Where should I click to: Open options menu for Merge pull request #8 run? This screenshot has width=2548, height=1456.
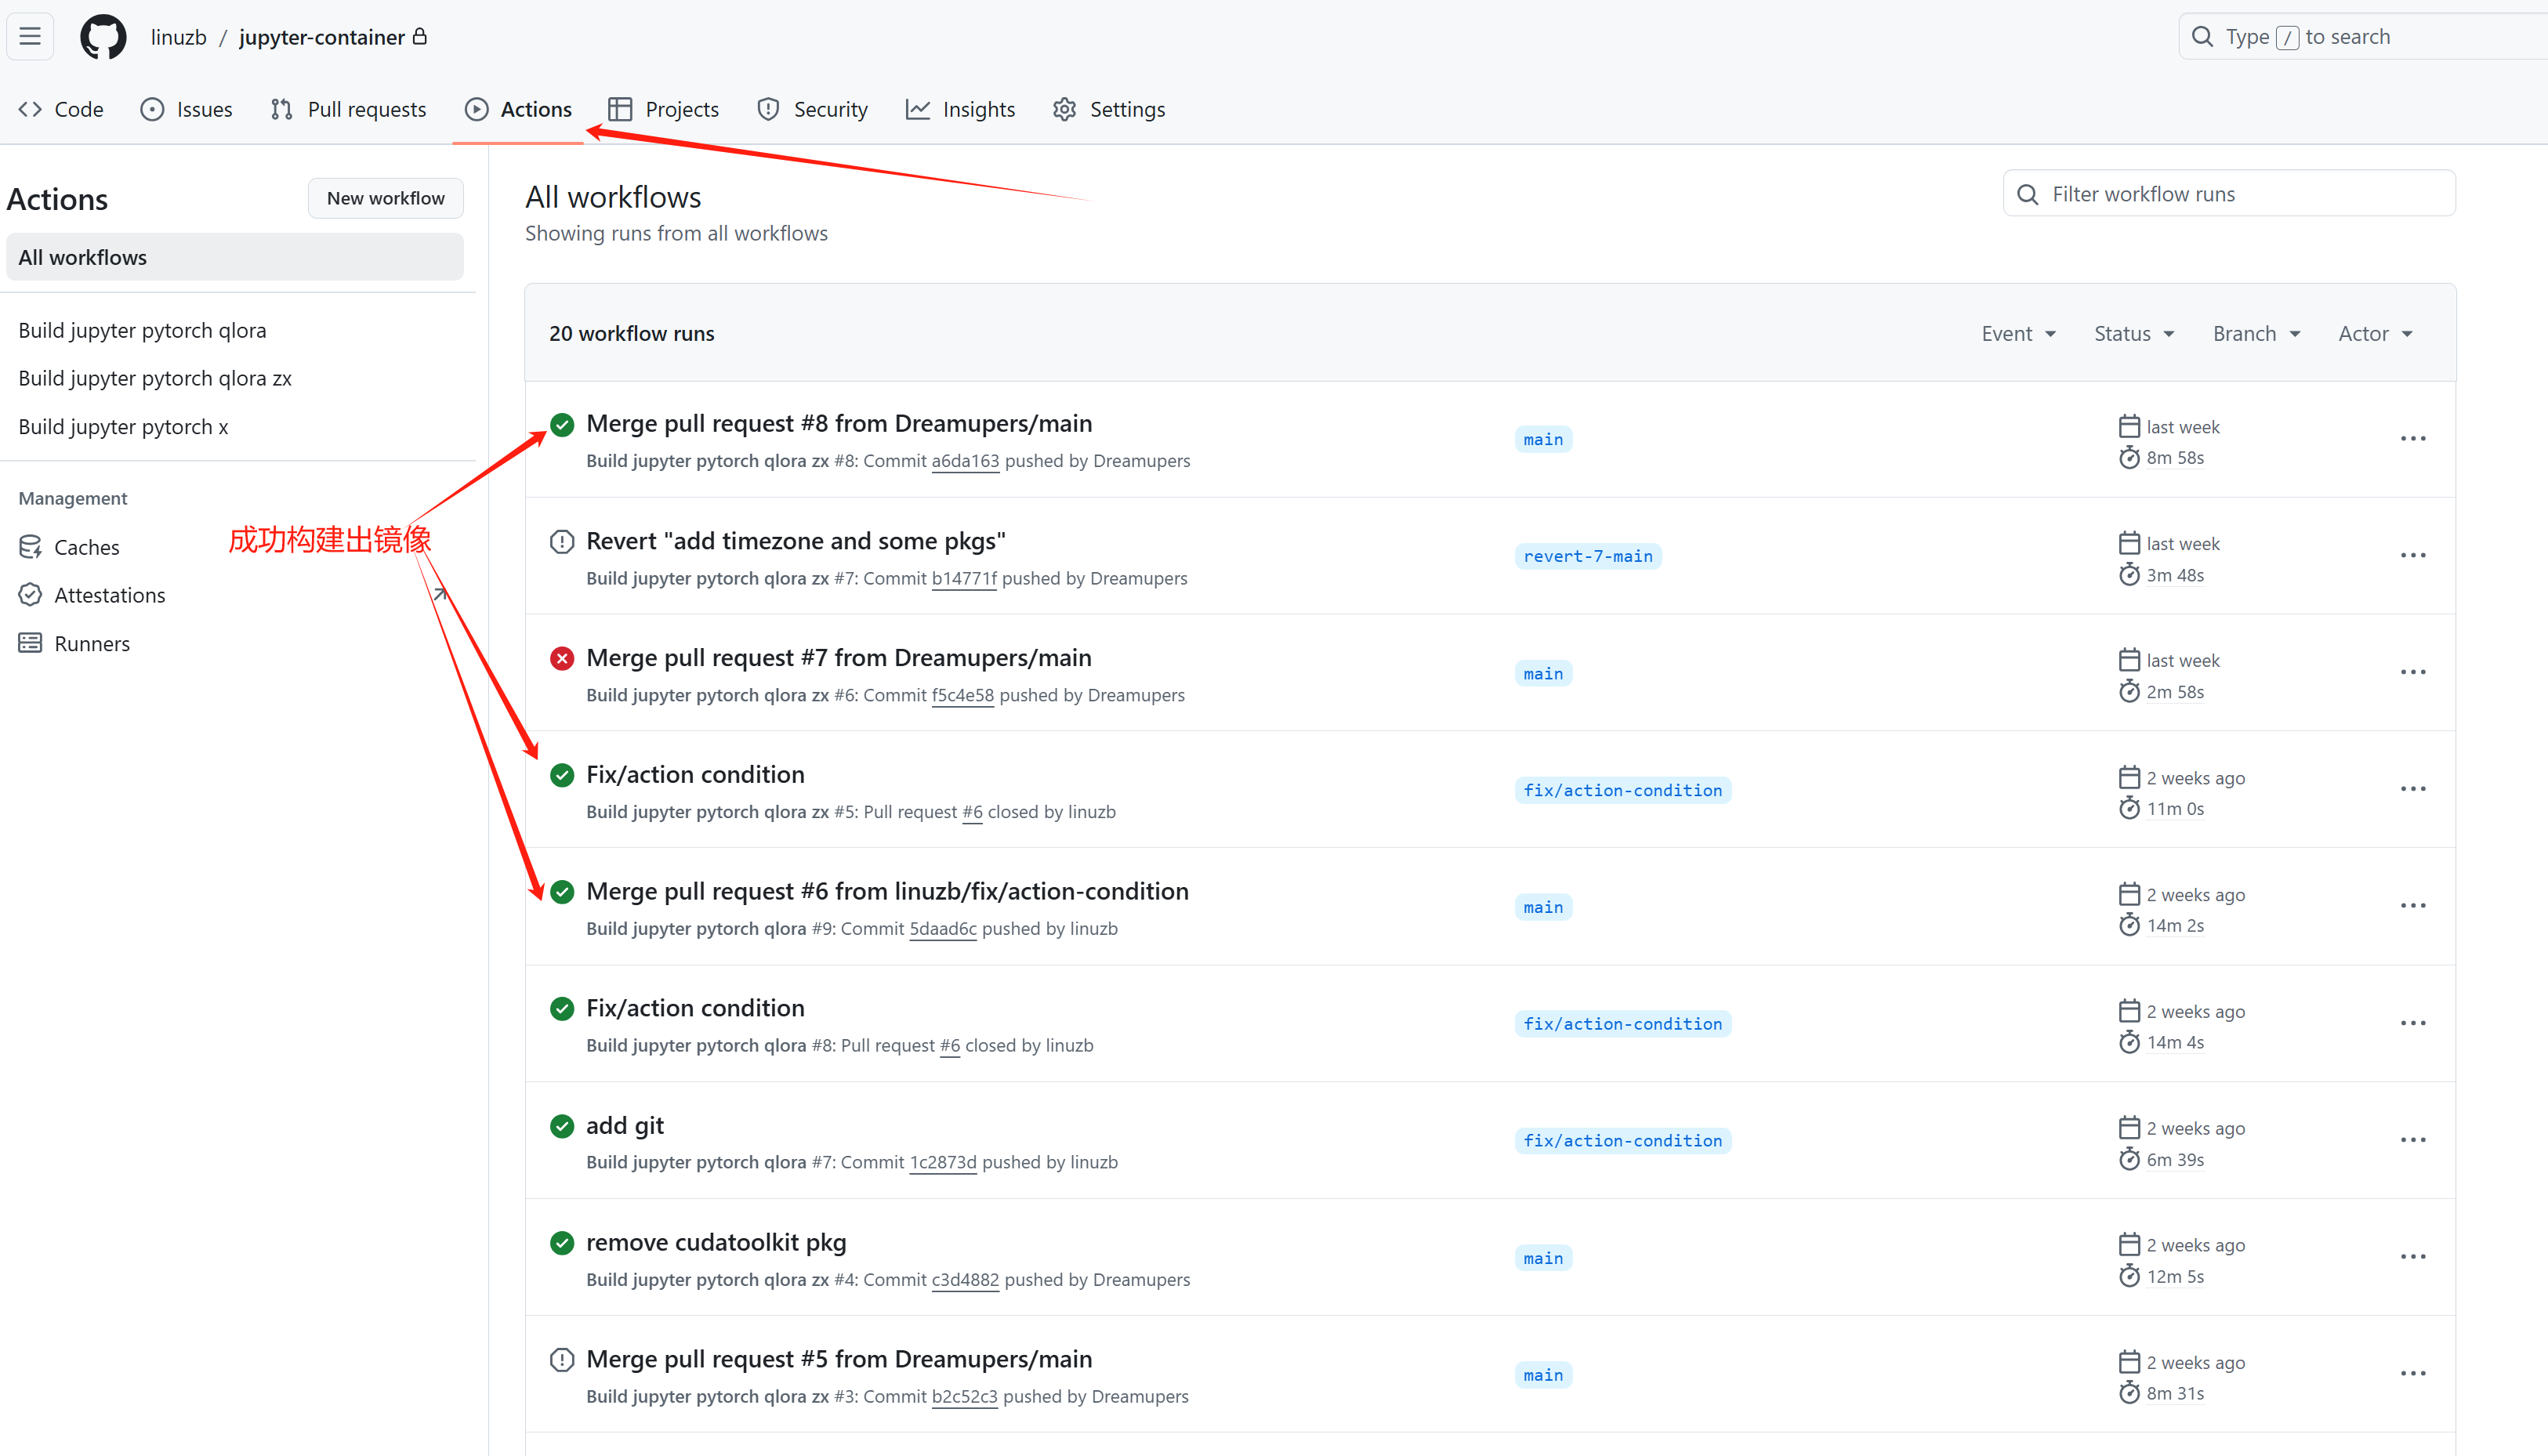2414,440
